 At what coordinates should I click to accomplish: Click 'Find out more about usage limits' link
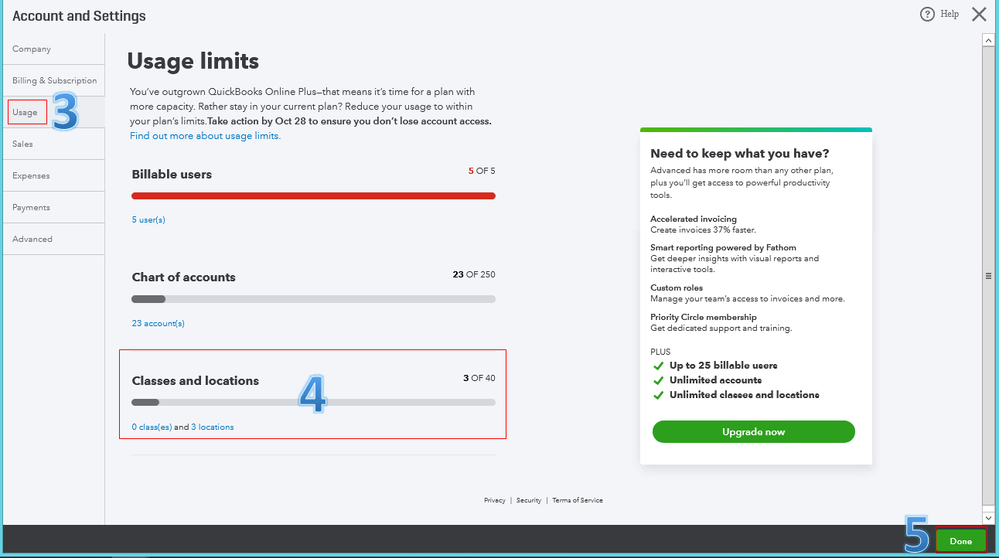click(205, 136)
